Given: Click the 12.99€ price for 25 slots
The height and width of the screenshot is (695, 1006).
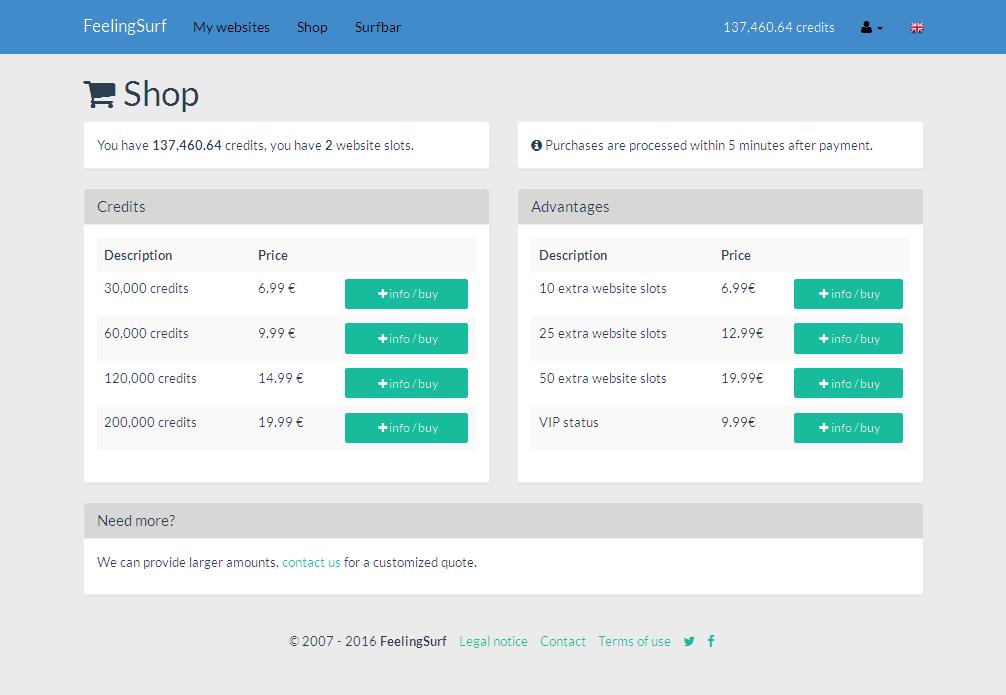Looking at the screenshot, I should [x=742, y=333].
